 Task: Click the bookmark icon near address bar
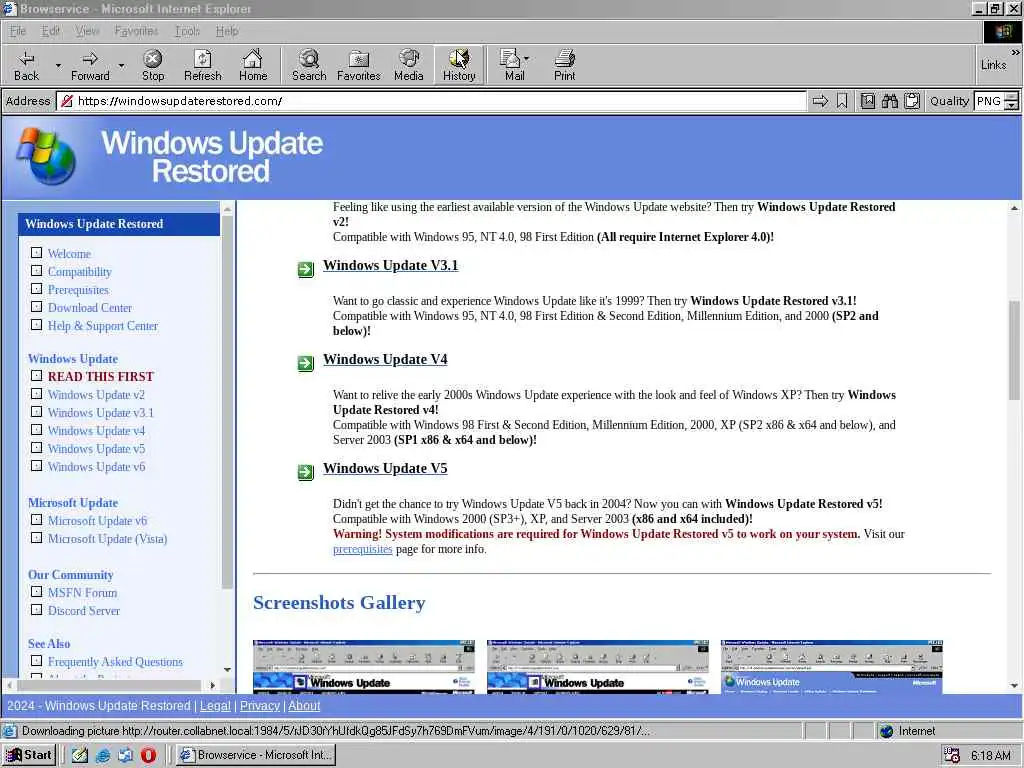842,101
